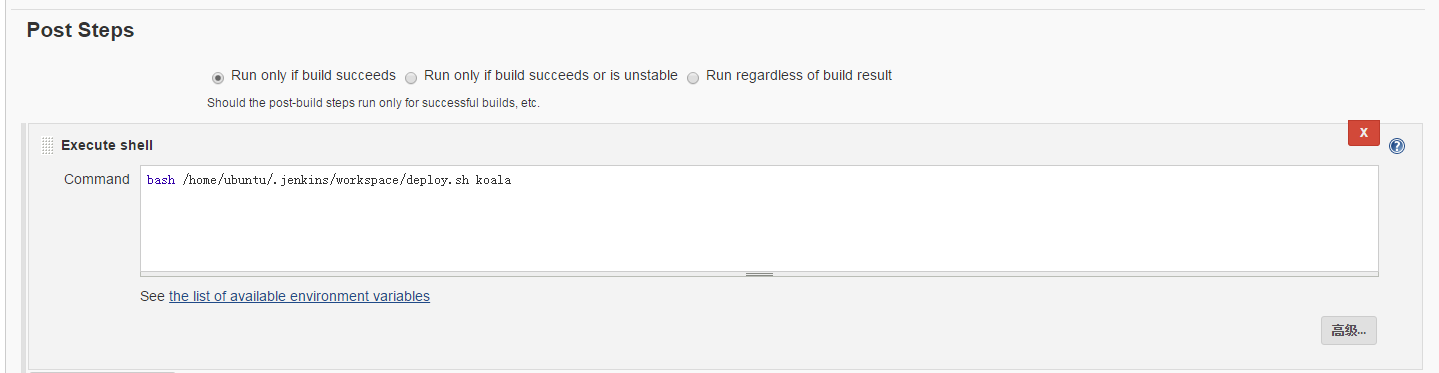Click the "Should the post-build steps run" help text
The image size is (1439, 373).
(x=373, y=103)
